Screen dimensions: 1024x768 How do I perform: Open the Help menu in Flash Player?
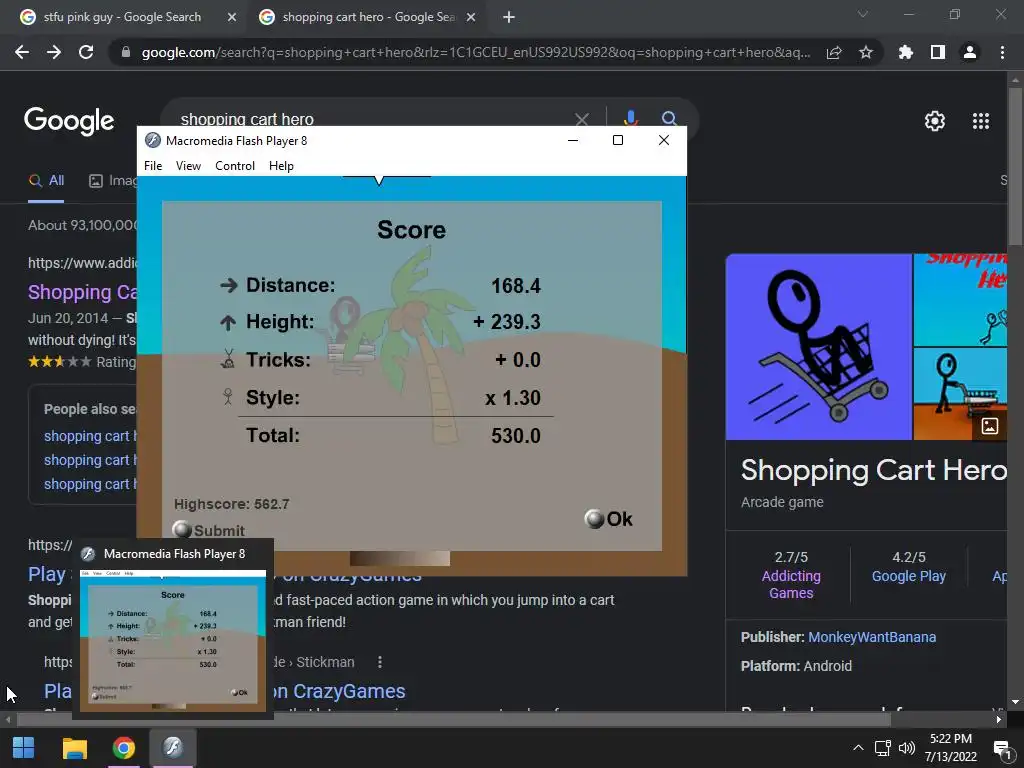281,166
